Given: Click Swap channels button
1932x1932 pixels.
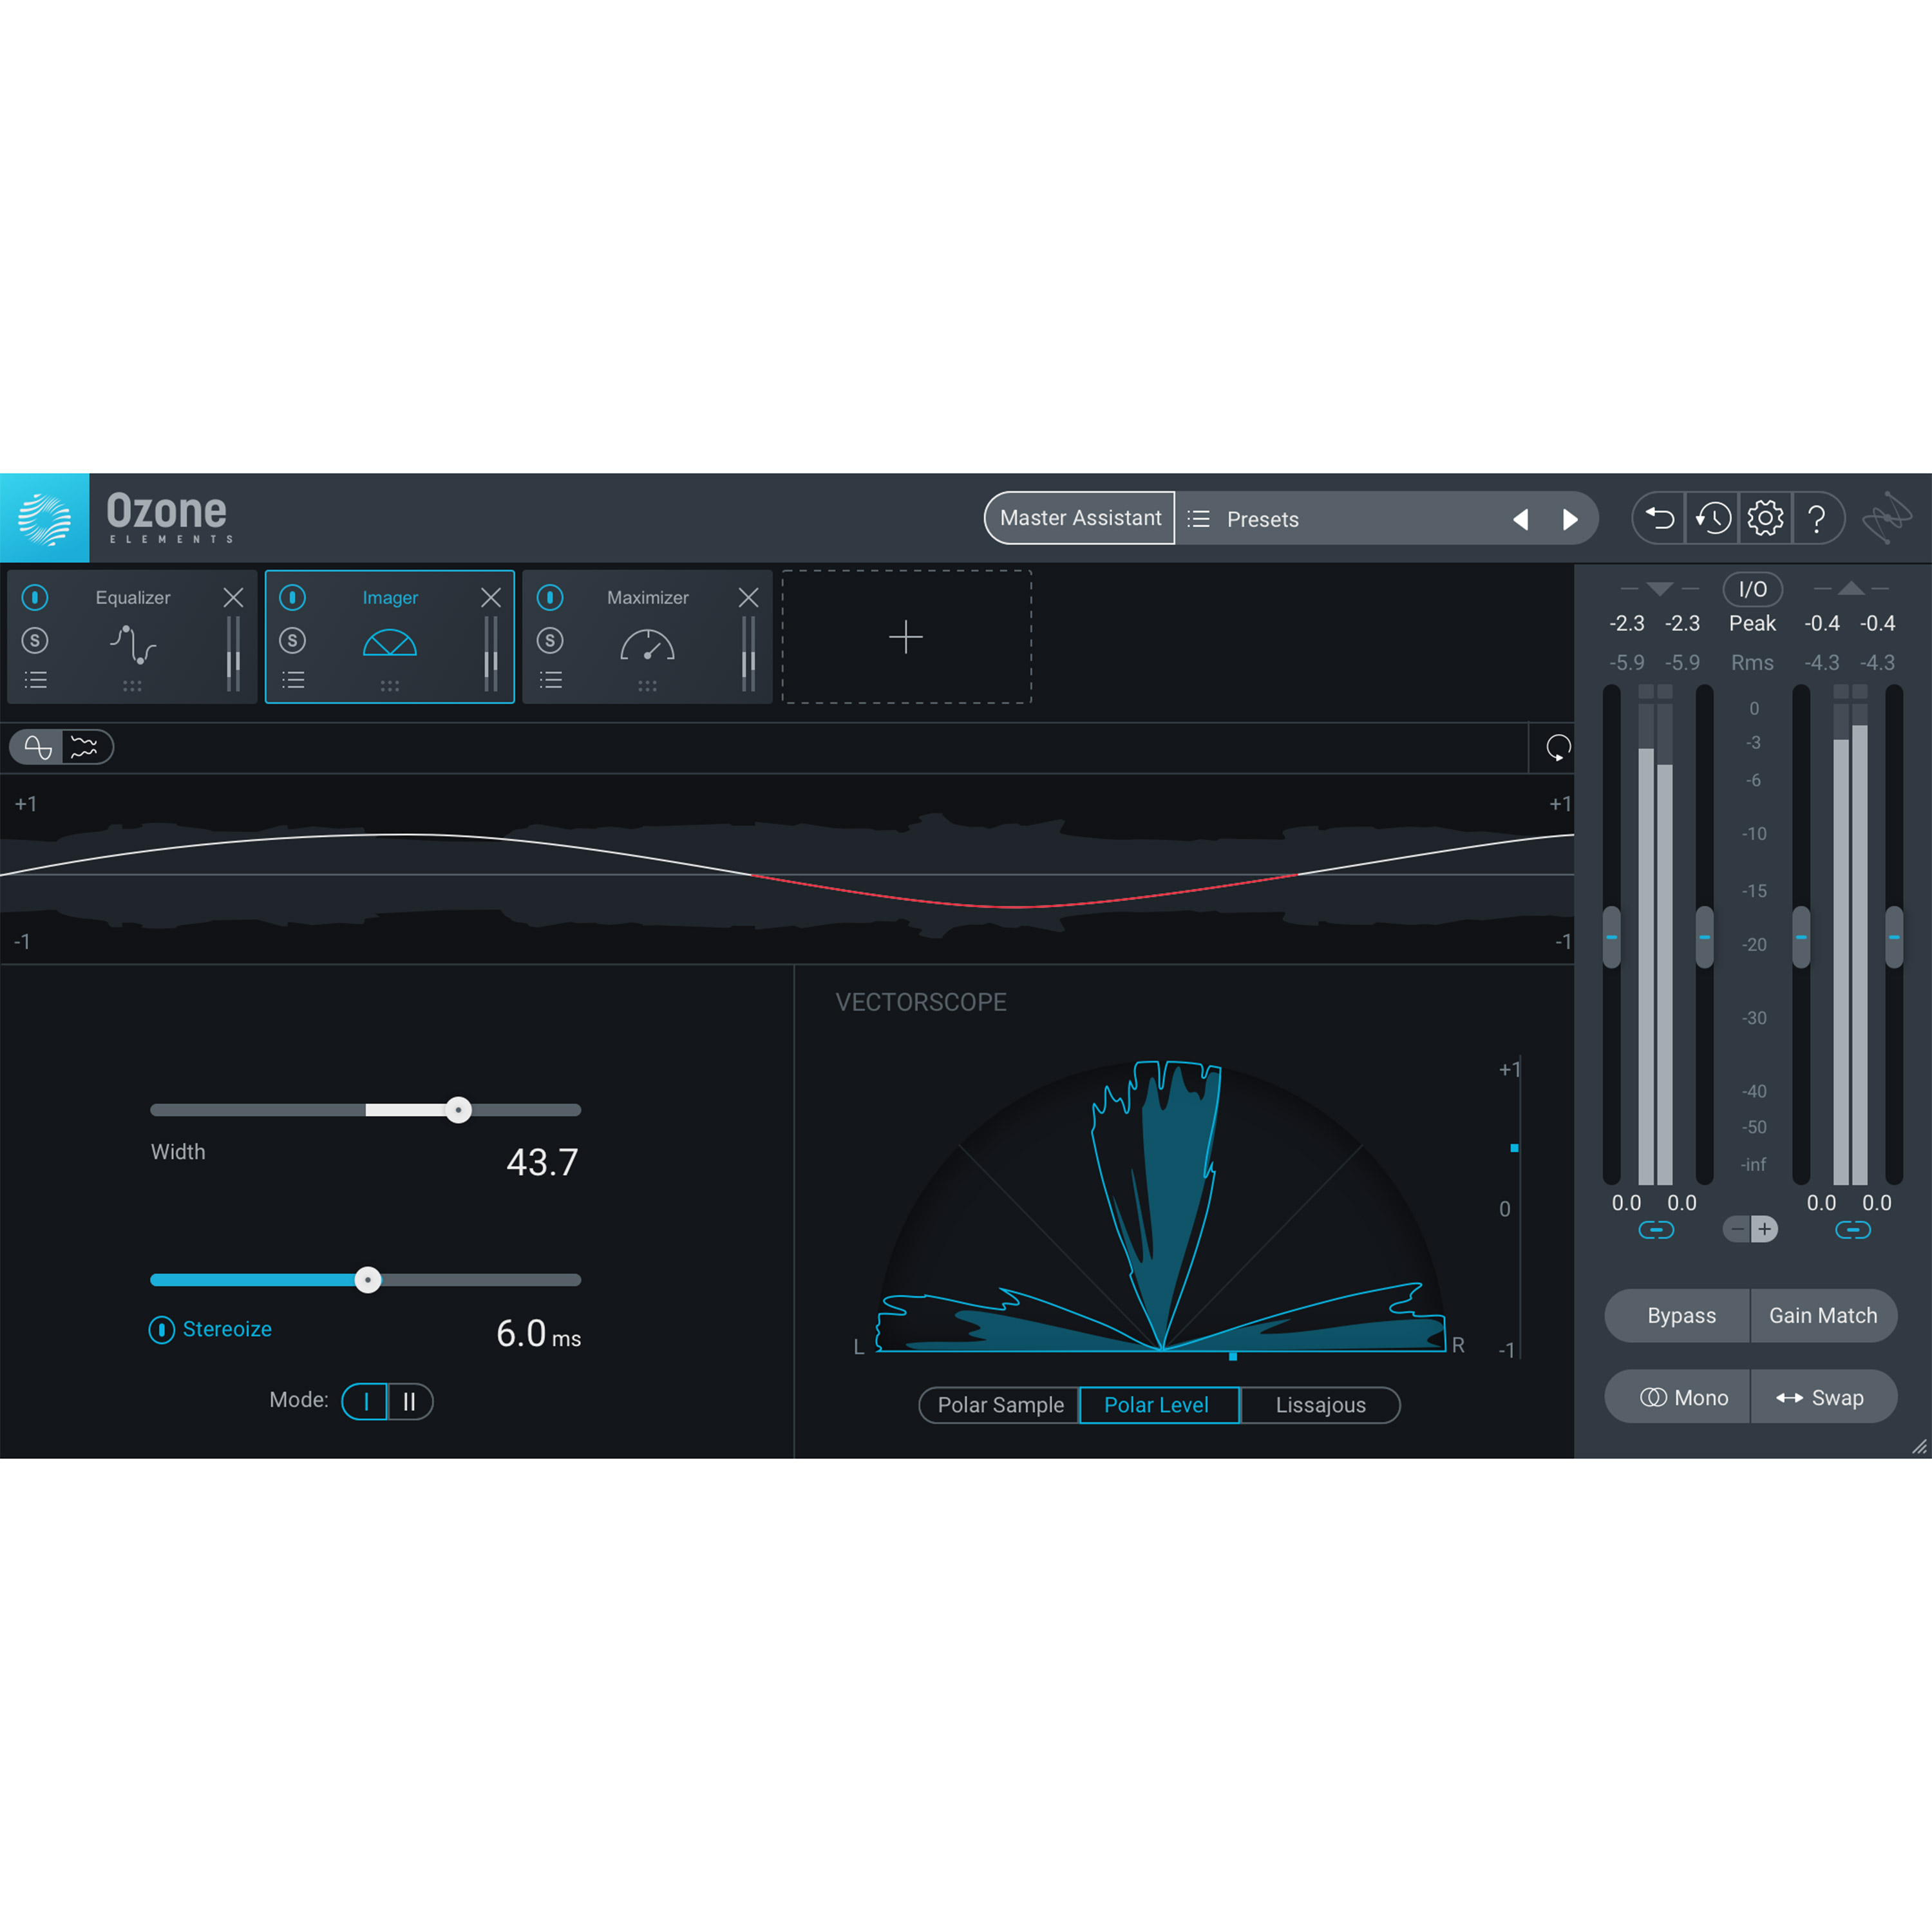Looking at the screenshot, I should click(x=1823, y=1397).
